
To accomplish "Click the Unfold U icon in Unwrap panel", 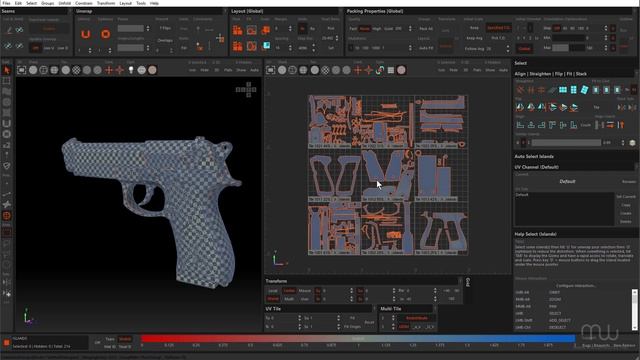I will 85,34.
